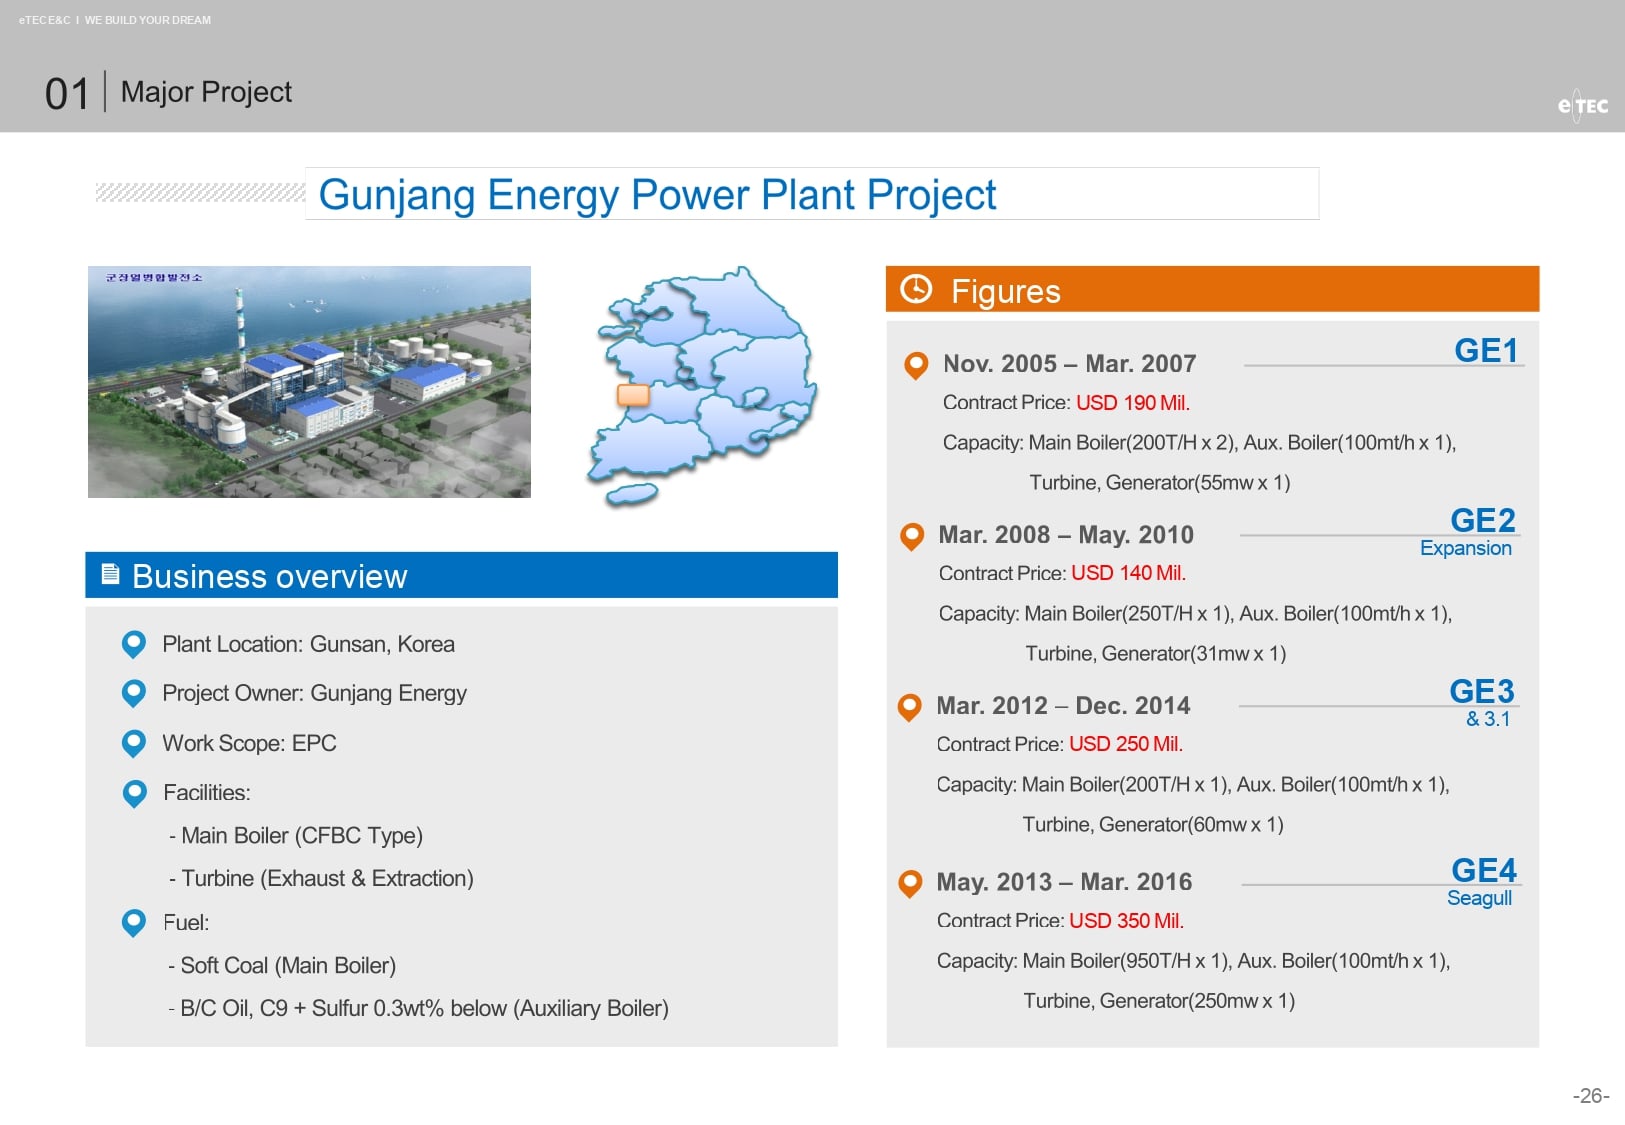Click 'Project Owner: Gunjang Energy' text
The height and width of the screenshot is (1125, 1625).
(x=314, y=694)
